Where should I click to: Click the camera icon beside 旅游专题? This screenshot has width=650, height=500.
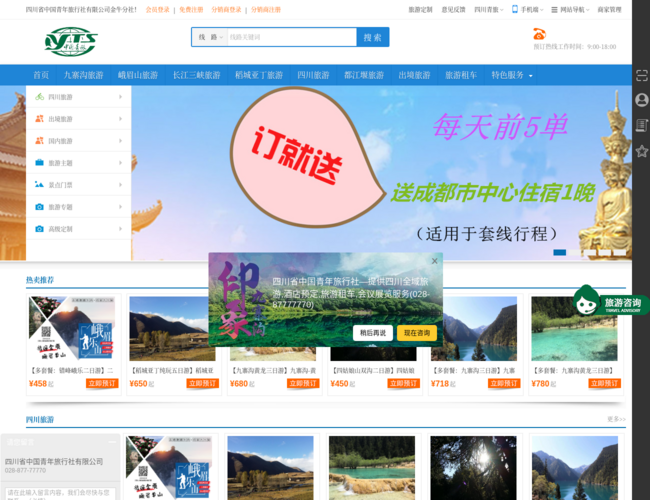(39, 206)
